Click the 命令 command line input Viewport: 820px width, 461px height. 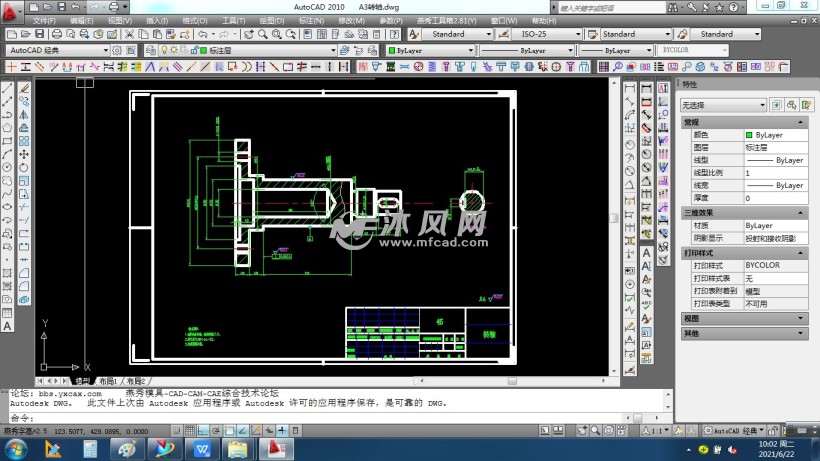coord(317,418)
